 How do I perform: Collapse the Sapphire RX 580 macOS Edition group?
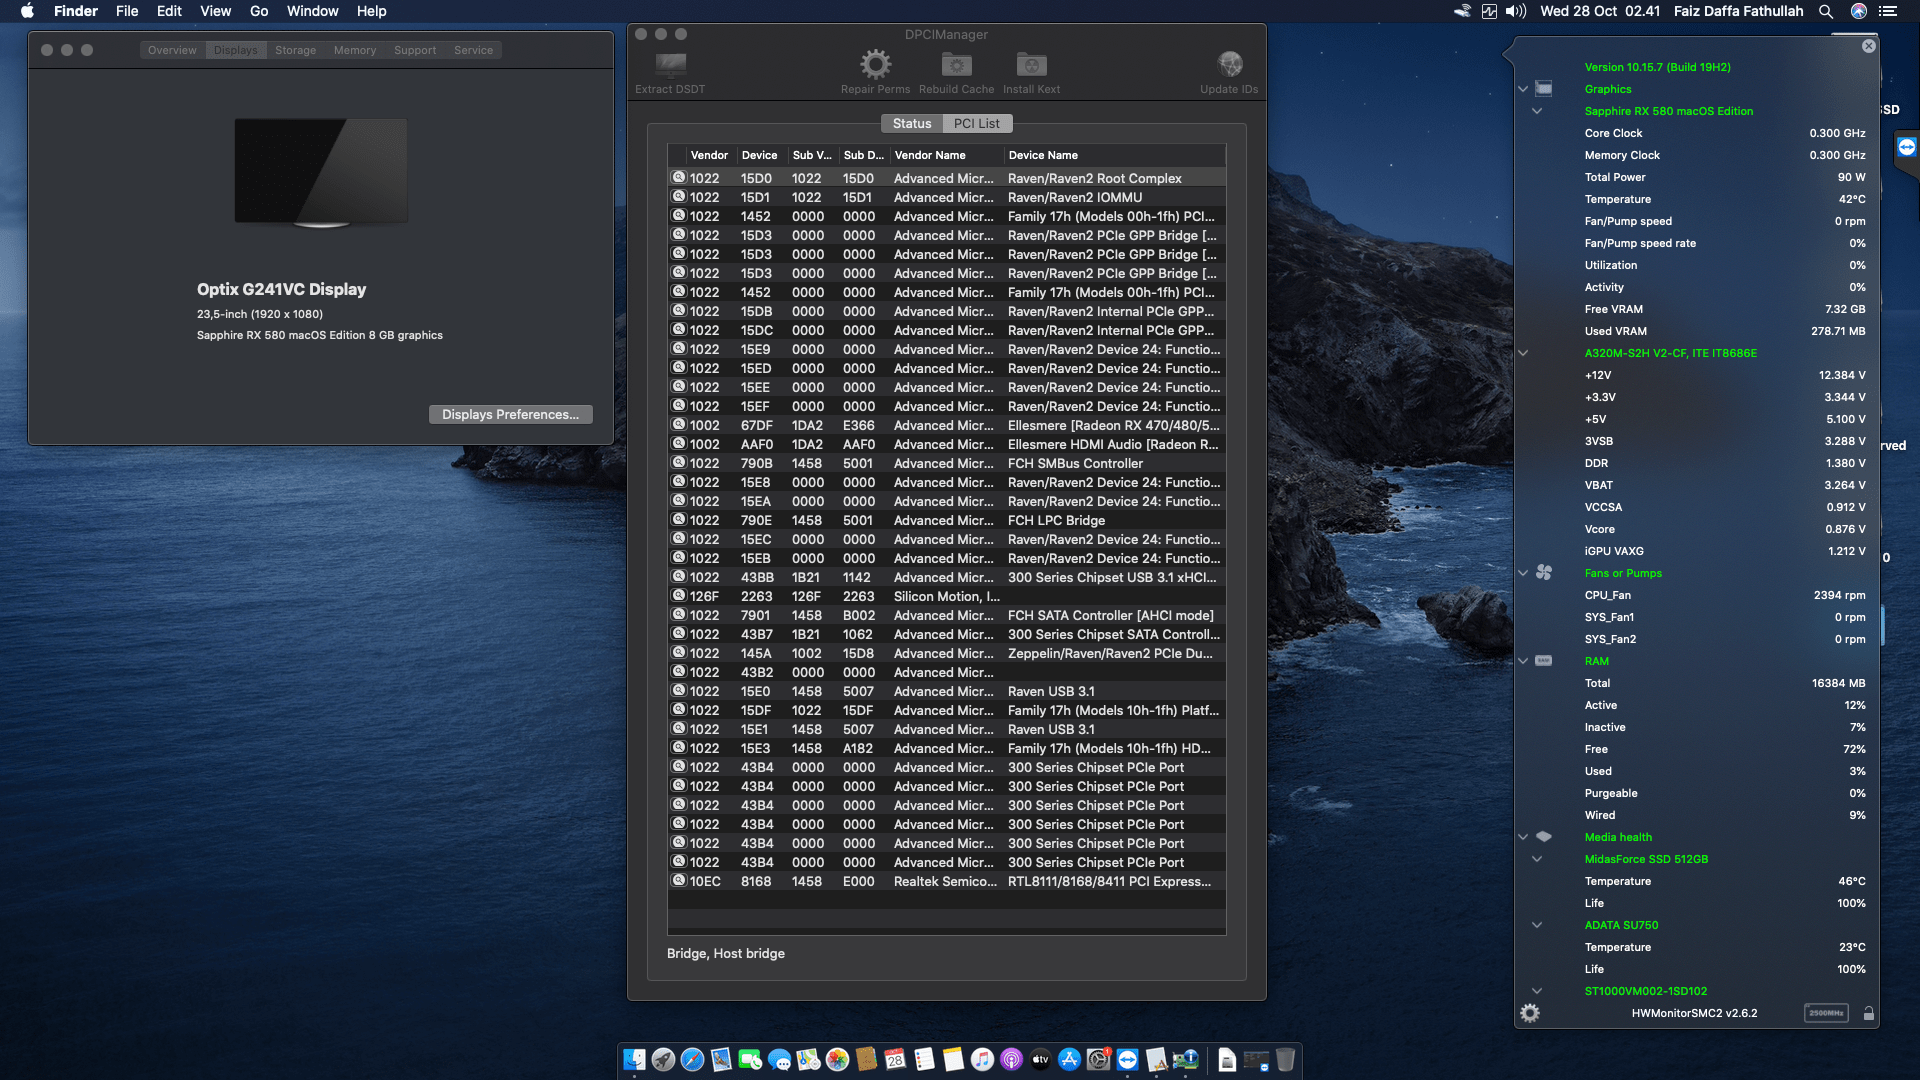1537,111
